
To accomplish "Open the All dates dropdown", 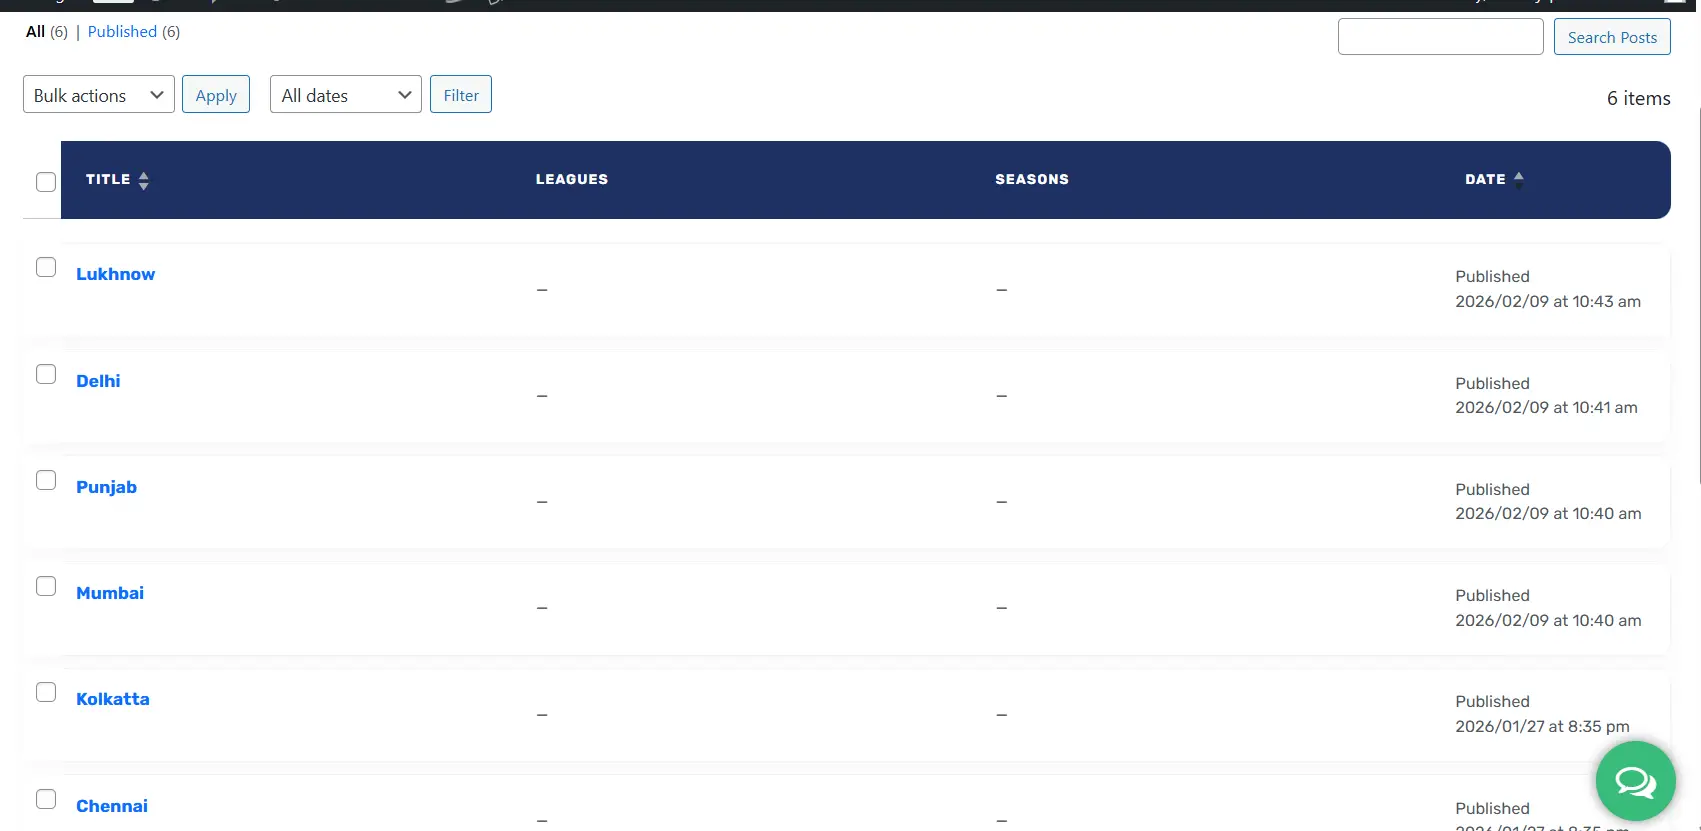I will (345, 95).
